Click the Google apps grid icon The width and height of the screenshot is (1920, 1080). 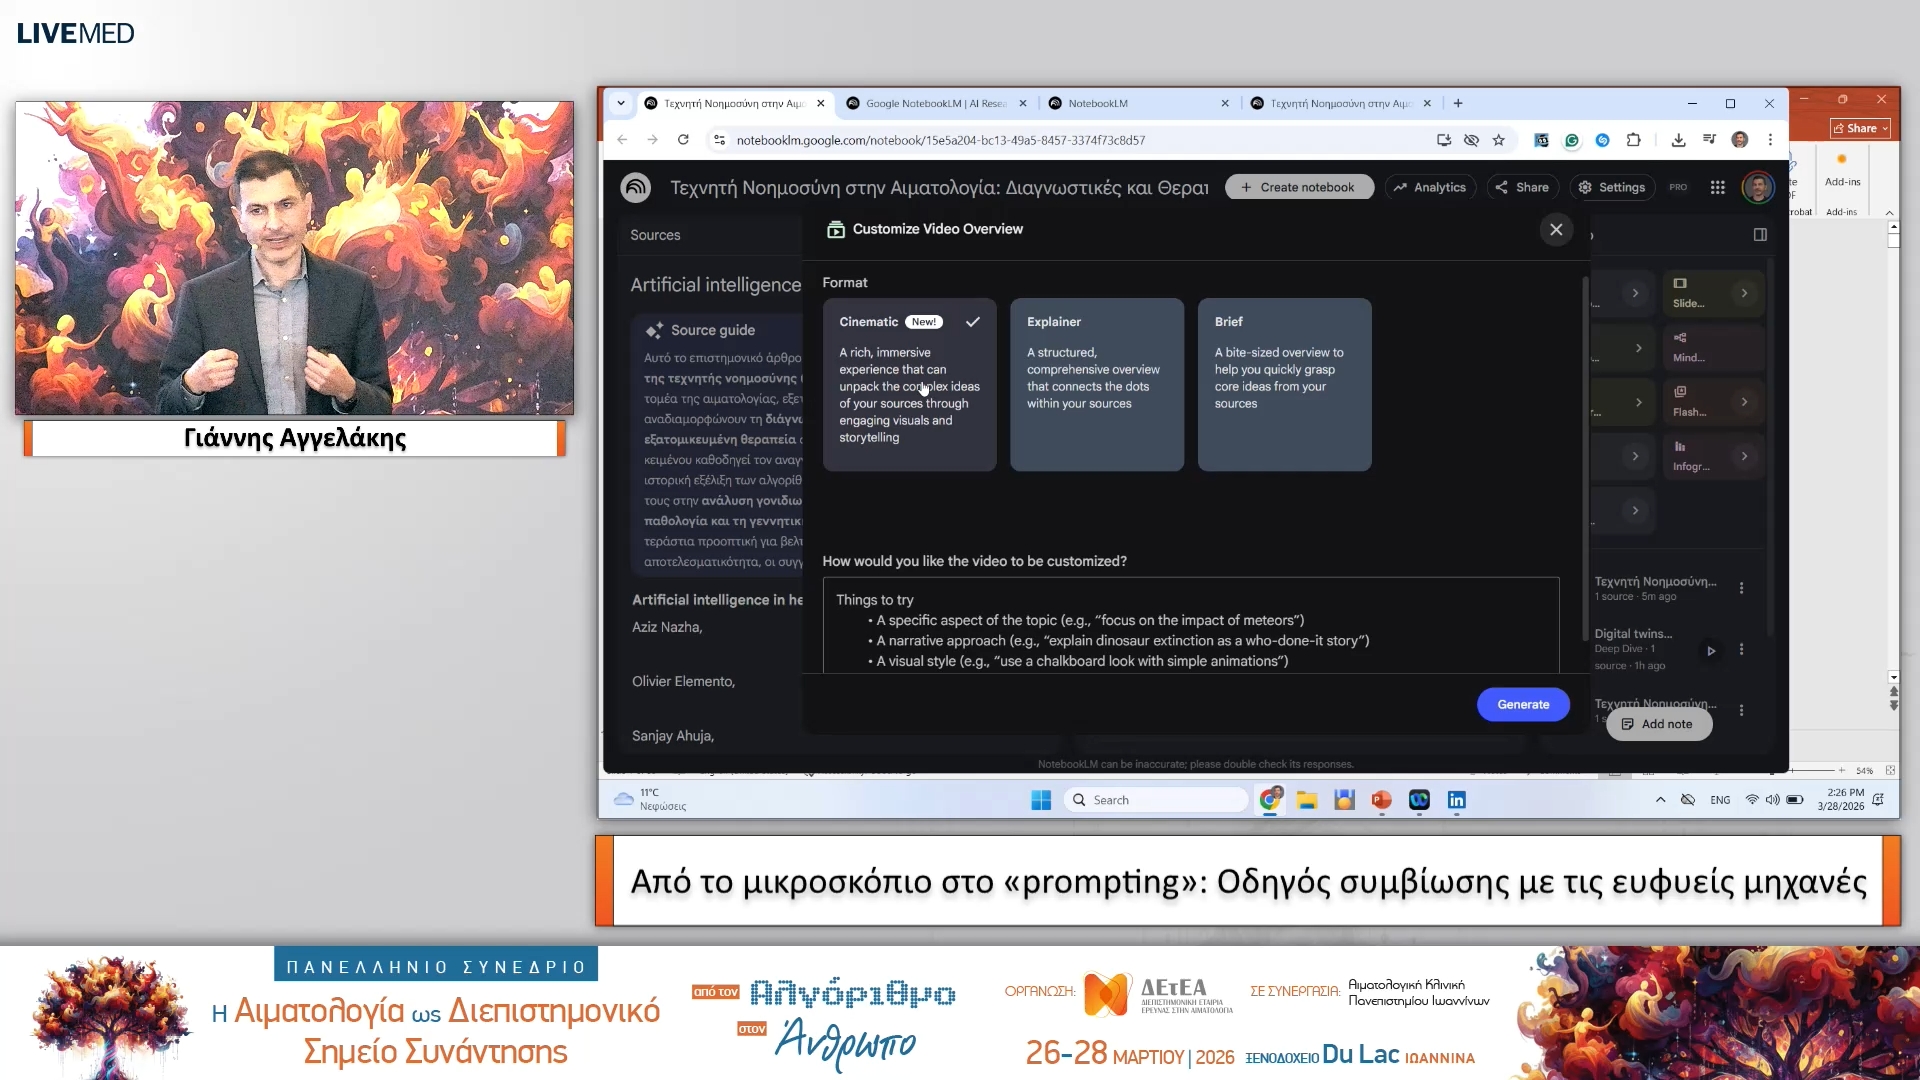[1718, 187]
